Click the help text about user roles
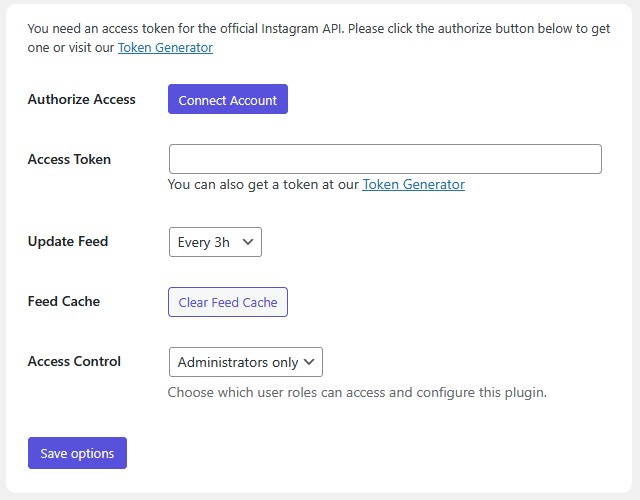Viewport: 640px width, 500px height. coord(357,392)
